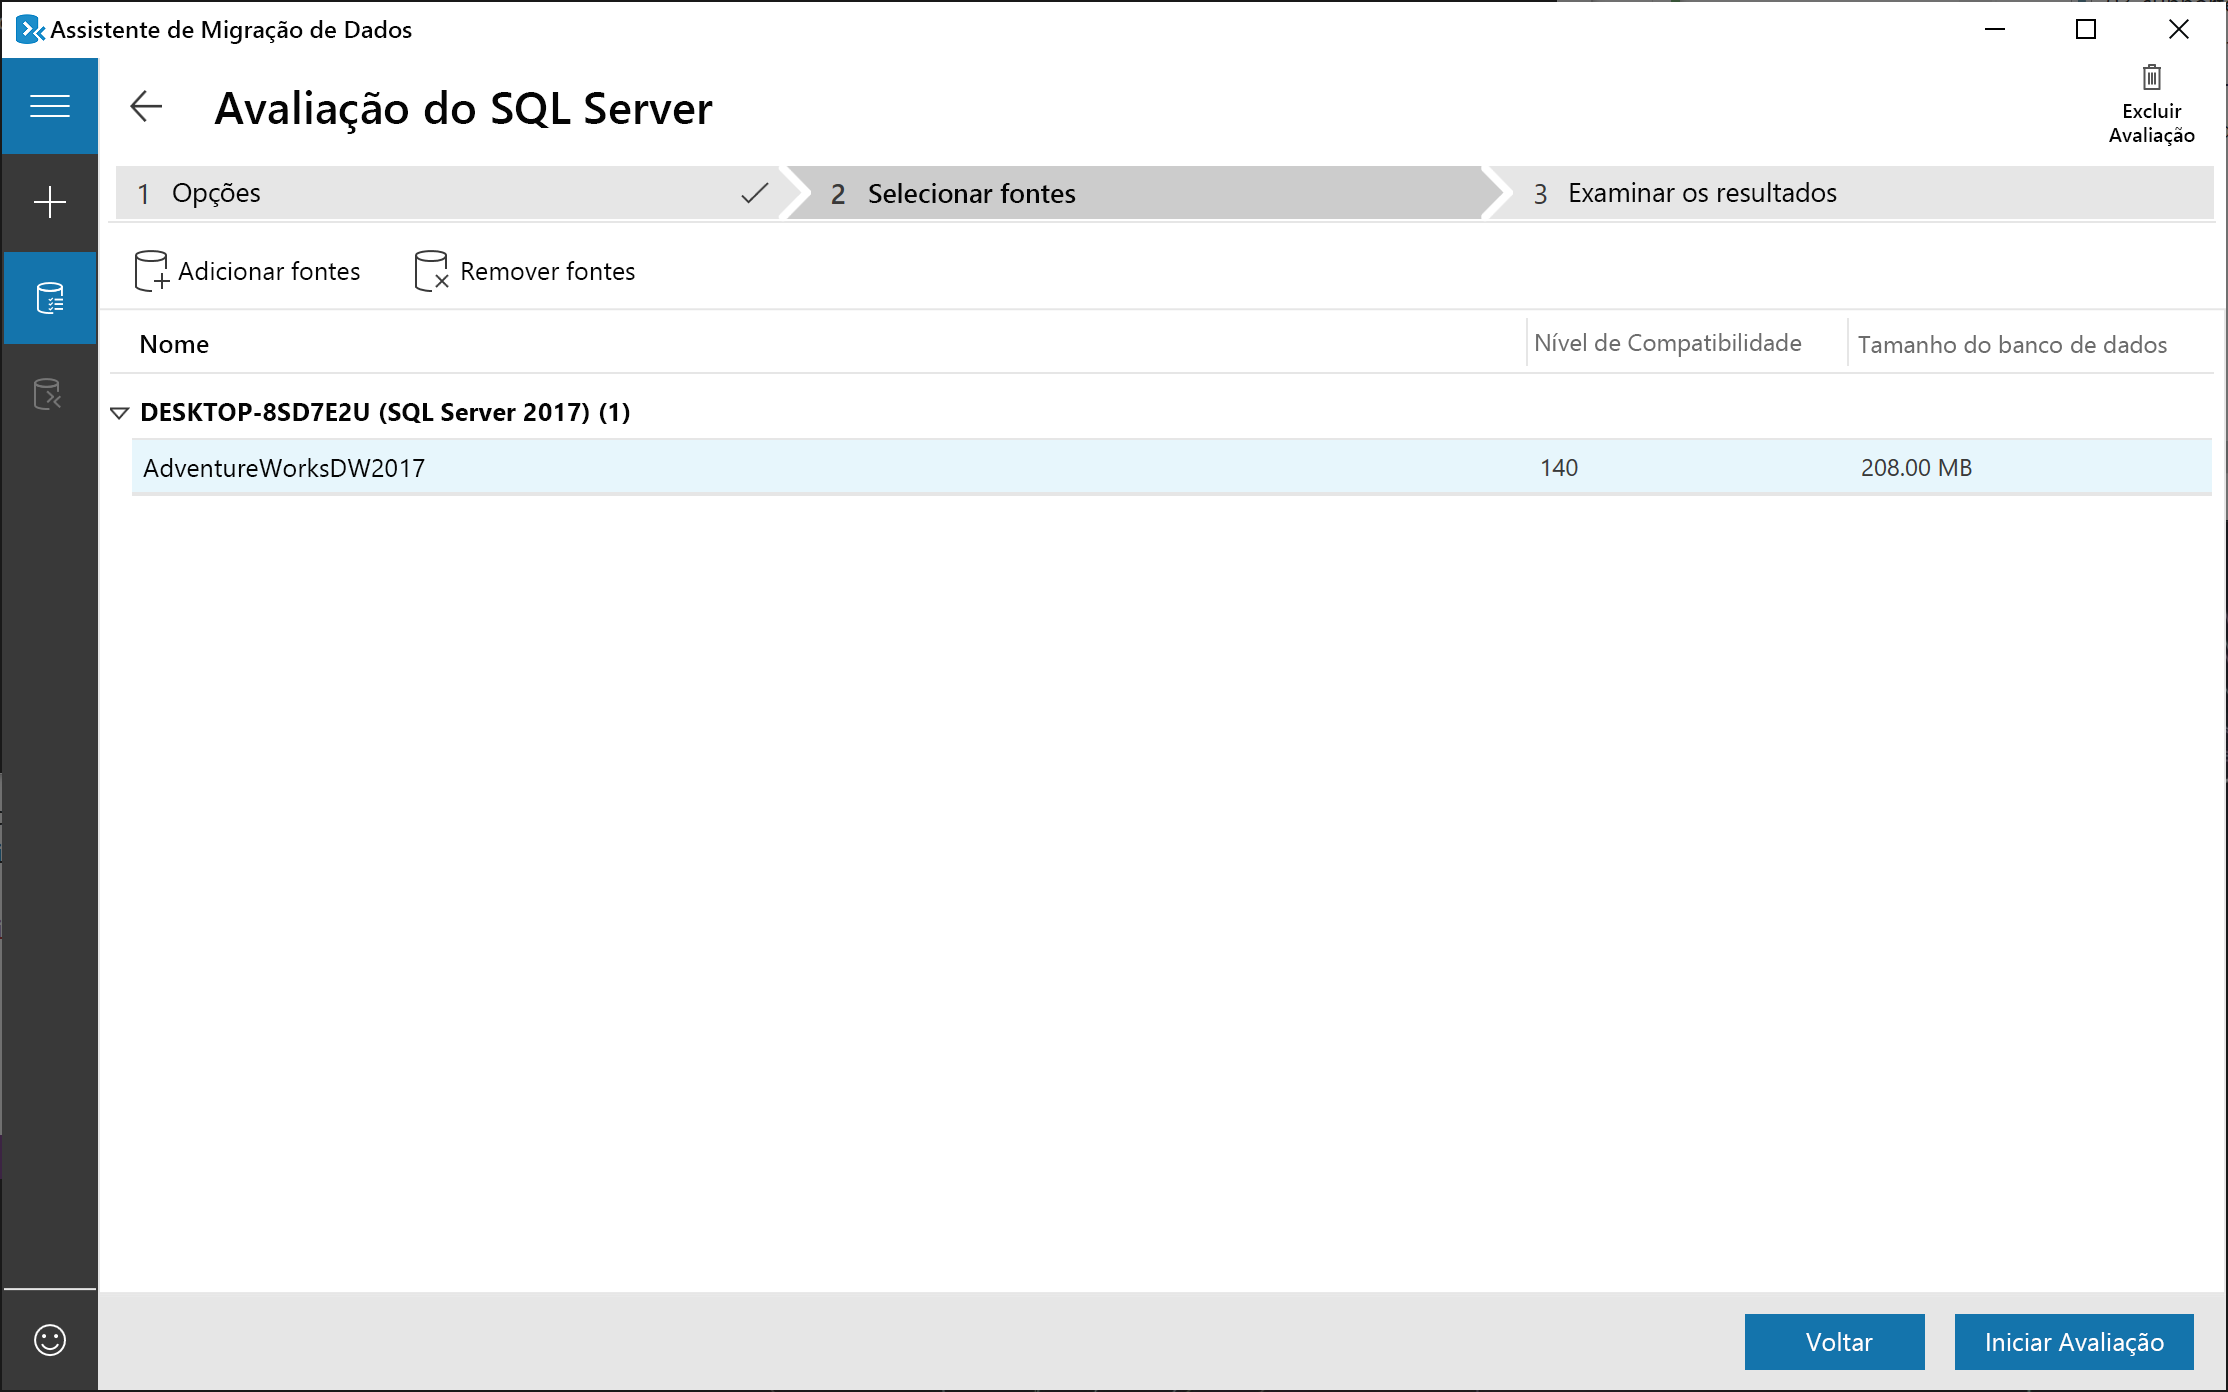Image resolution: width=2228 pixels, height=1392 pixels.
Task: Click the Tamanho do banco de dados column header
Action: [2015, 342]
